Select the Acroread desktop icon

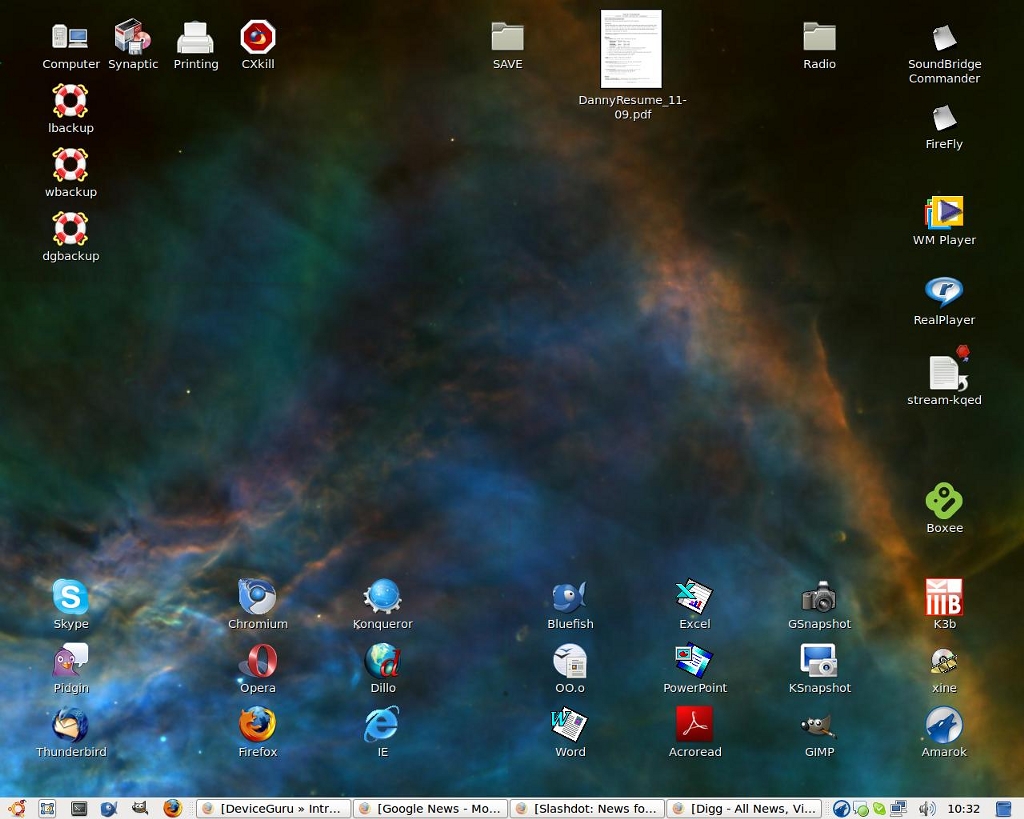[x=694, y=724]
